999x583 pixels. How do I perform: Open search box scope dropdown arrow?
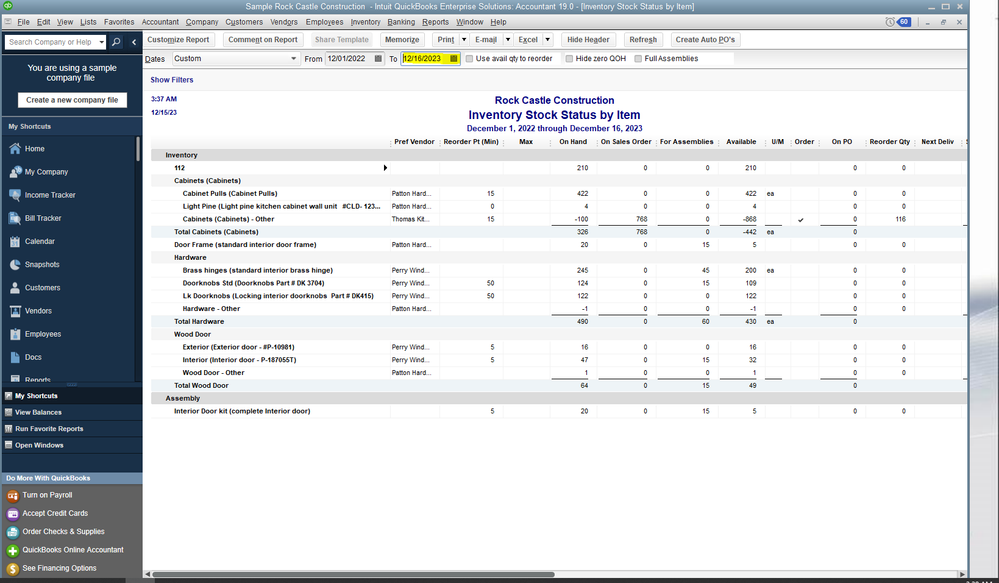tap(101, 42)
